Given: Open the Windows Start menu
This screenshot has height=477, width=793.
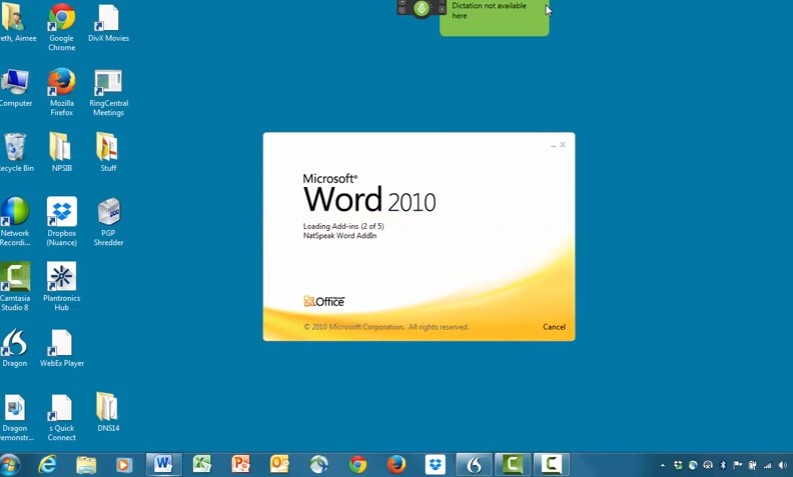Looking at the screenshot, I should coord(10,464).
